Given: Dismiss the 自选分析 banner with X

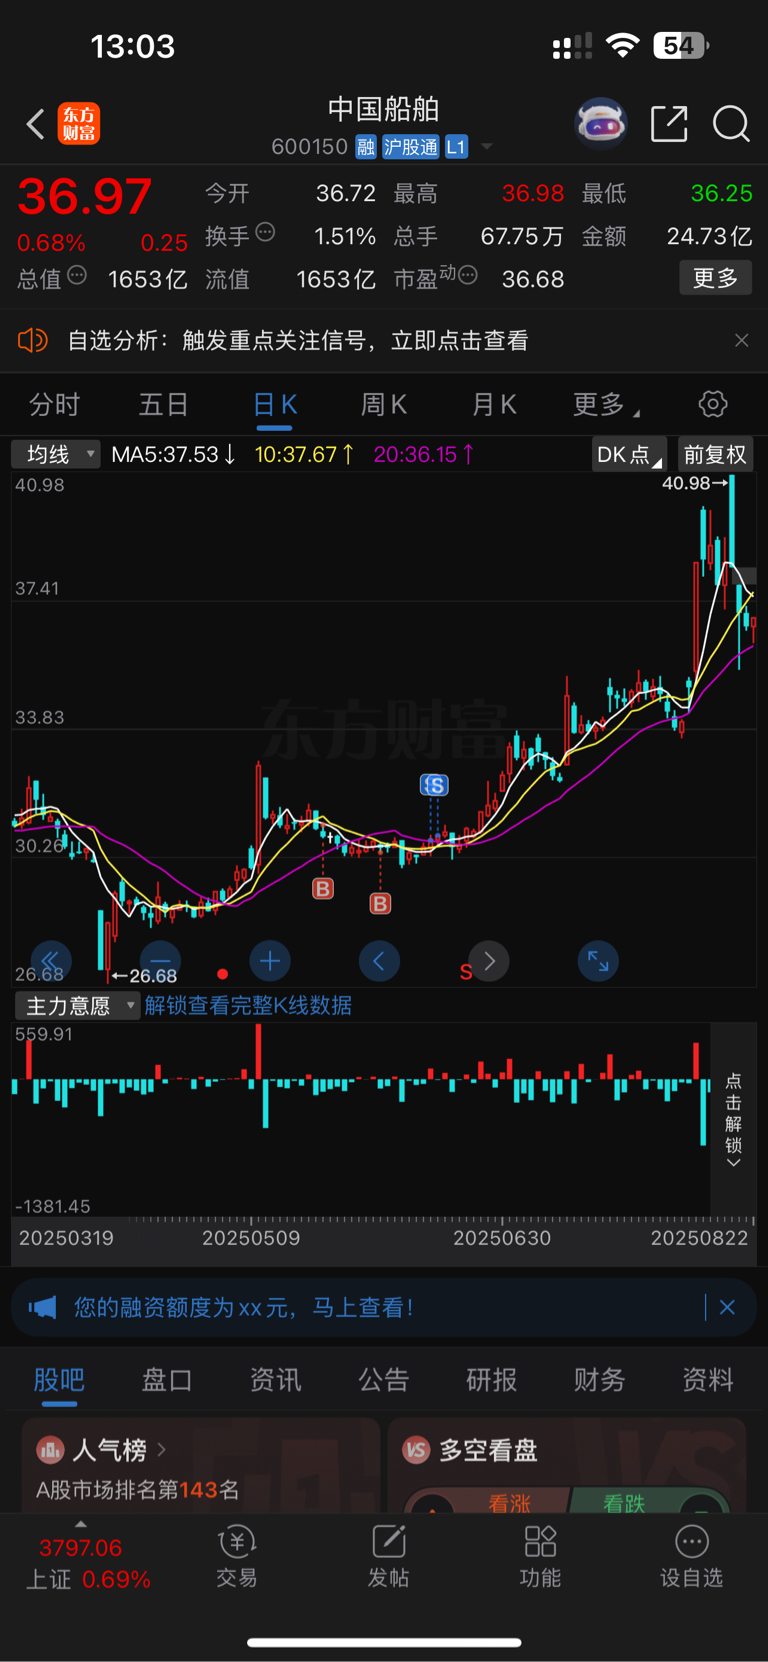Looking at the screenshot, I should tap(741, 341).
